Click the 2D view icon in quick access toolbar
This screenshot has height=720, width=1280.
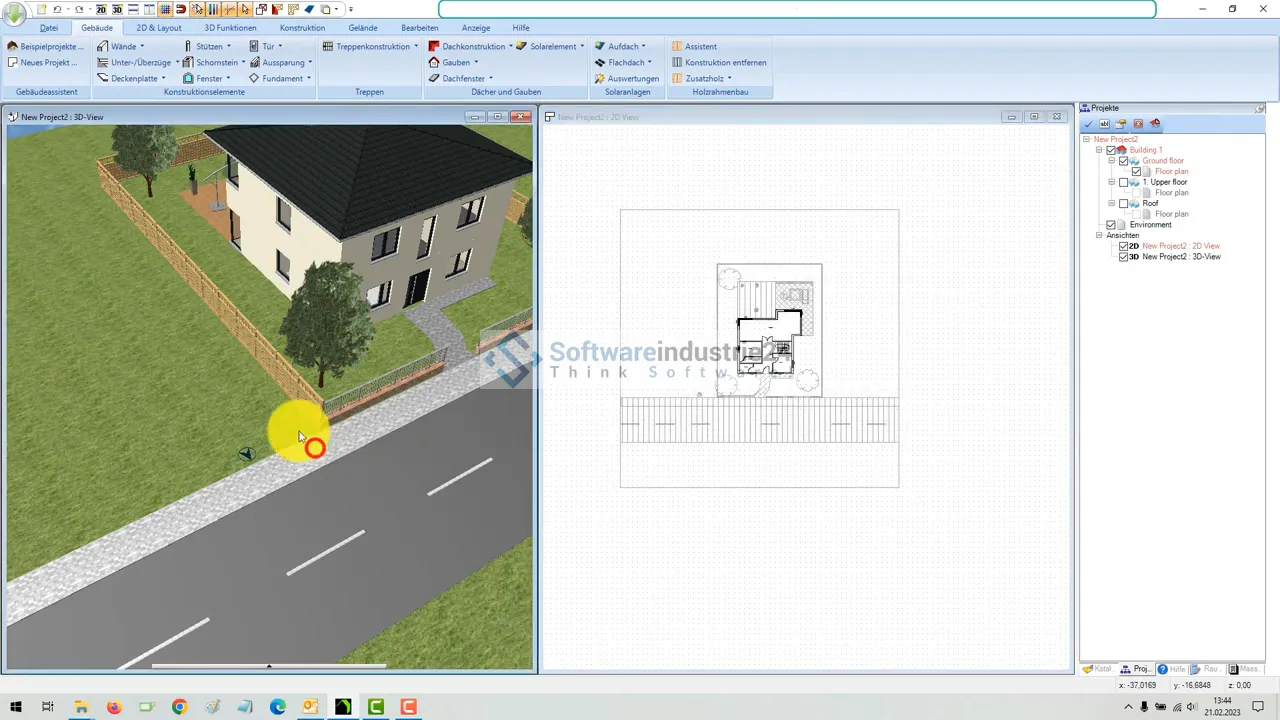click(x=101, y=9)
